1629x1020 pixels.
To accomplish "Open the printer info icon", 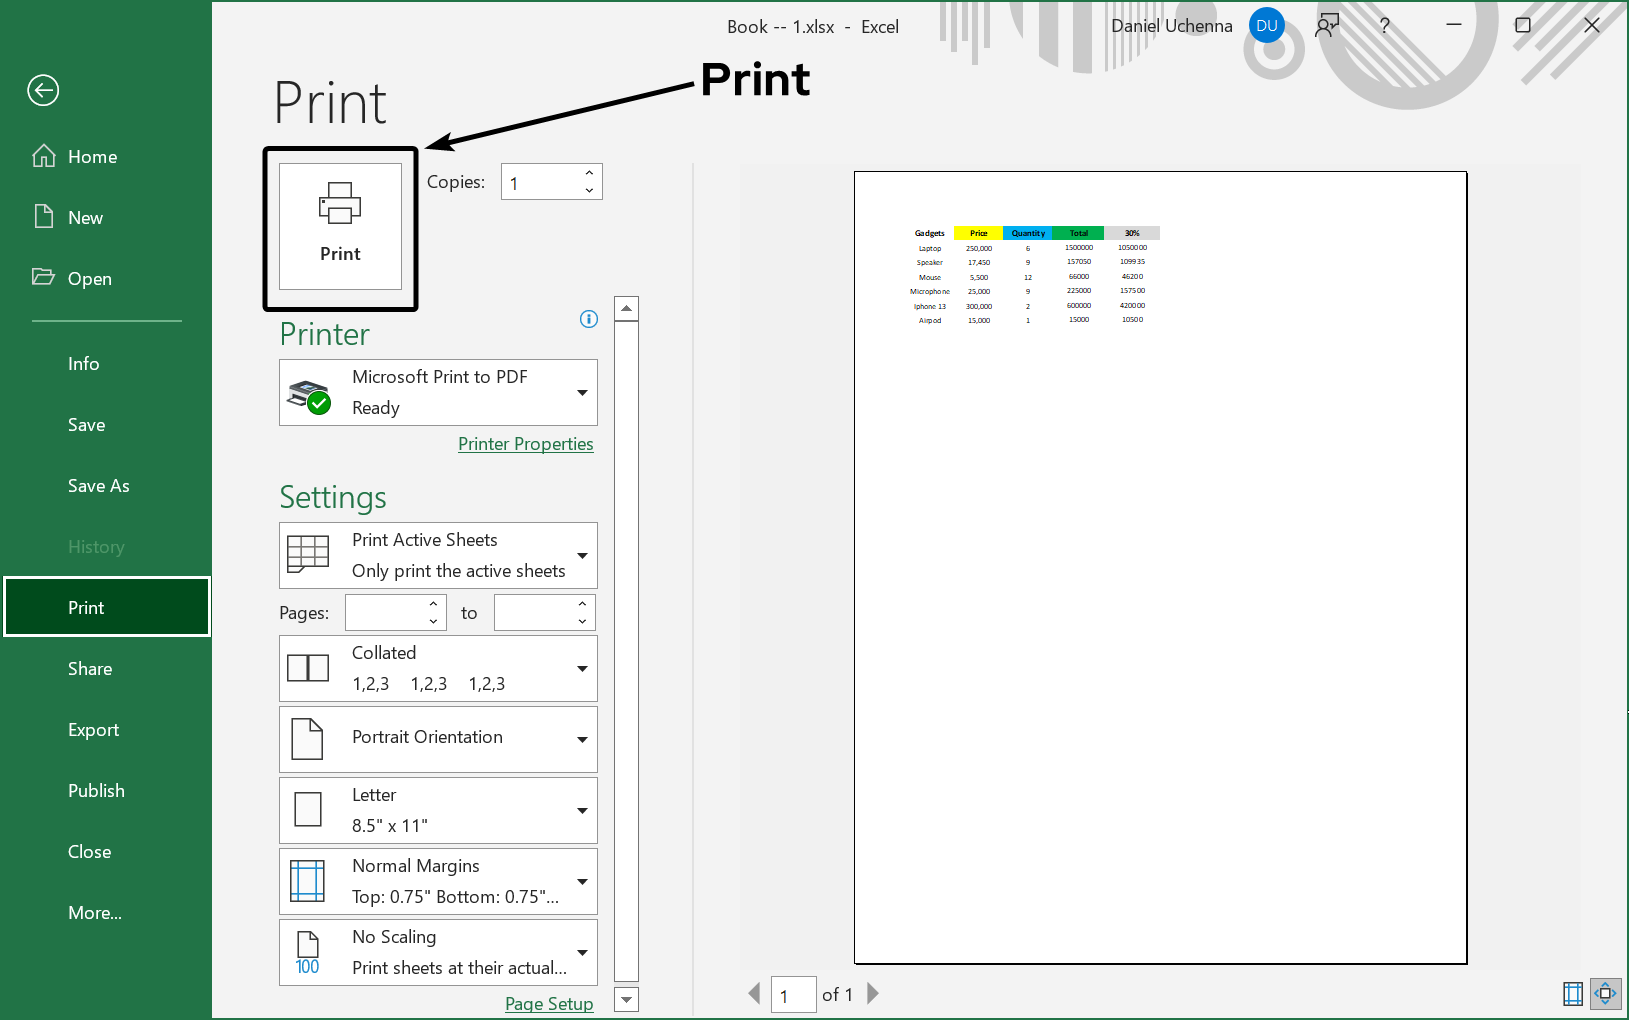I will 589,319.
